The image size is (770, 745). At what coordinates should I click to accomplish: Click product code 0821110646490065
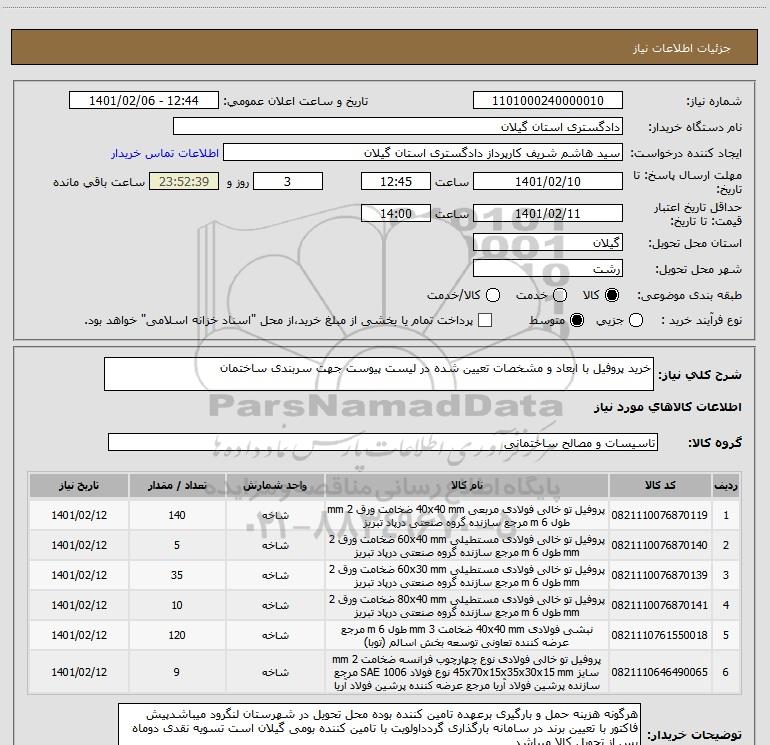(660, 672)
